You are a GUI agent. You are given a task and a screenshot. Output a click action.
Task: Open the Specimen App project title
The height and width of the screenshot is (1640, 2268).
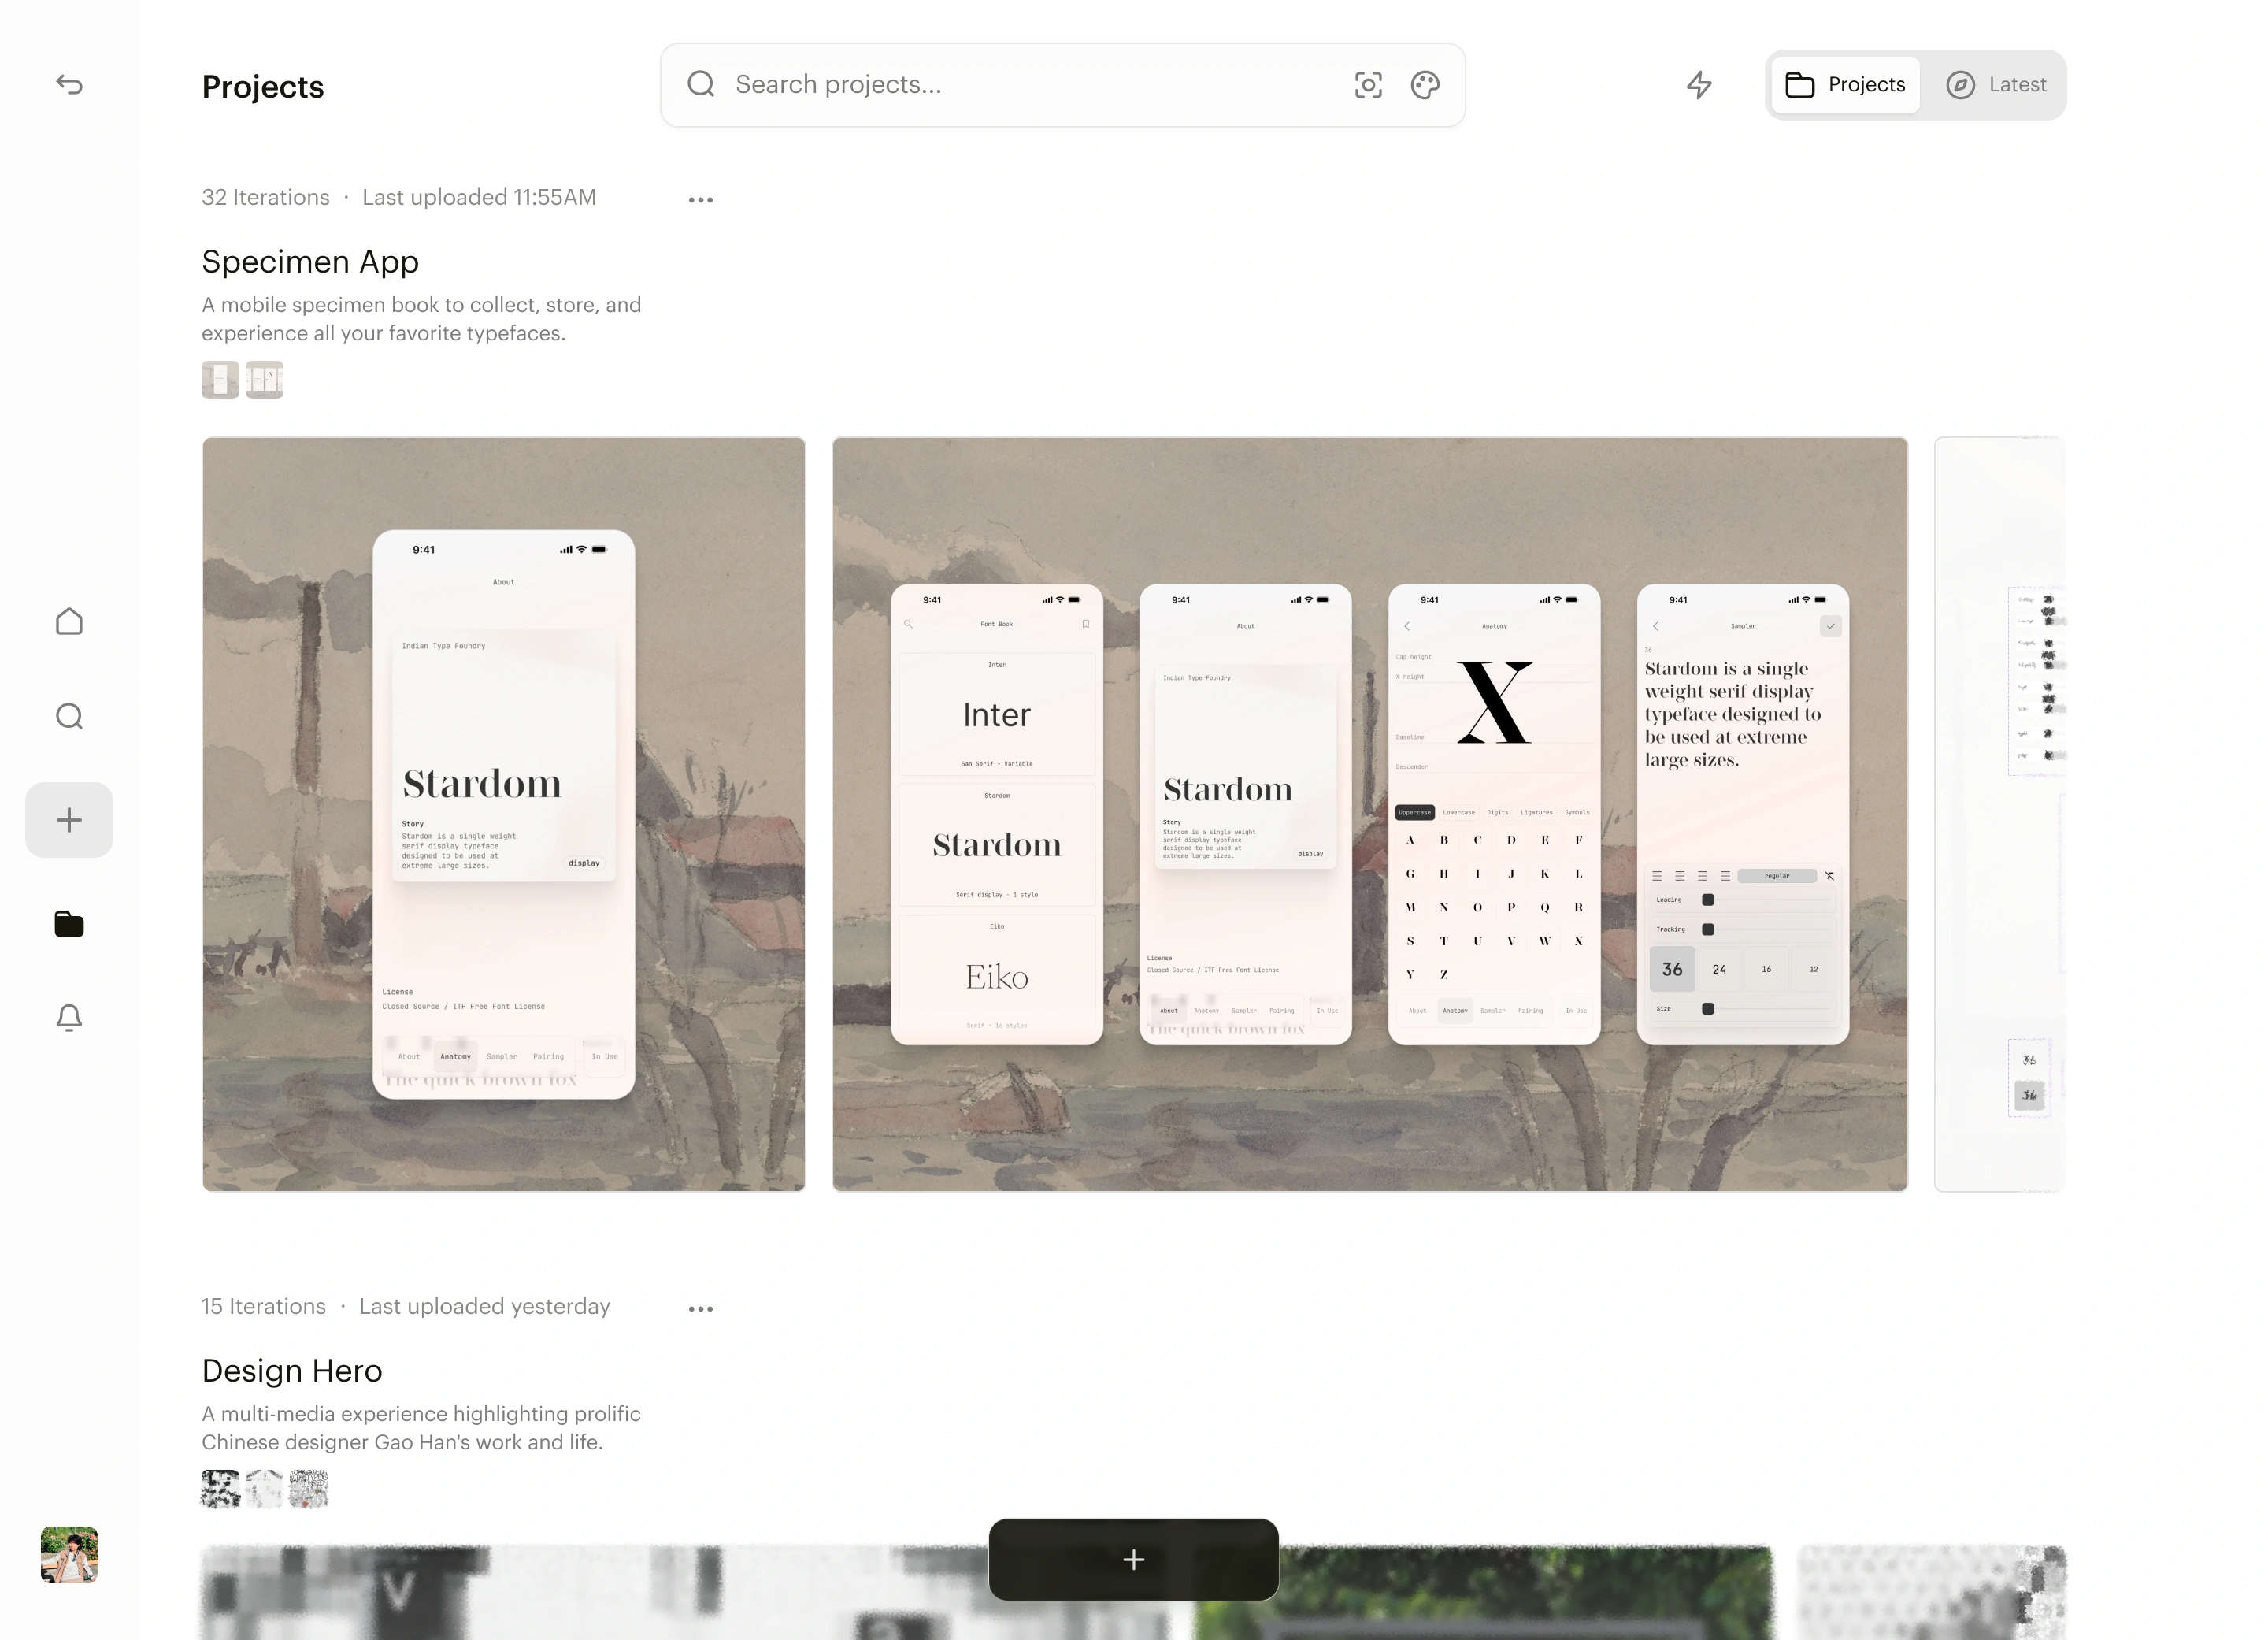click(x=310, y=262)
